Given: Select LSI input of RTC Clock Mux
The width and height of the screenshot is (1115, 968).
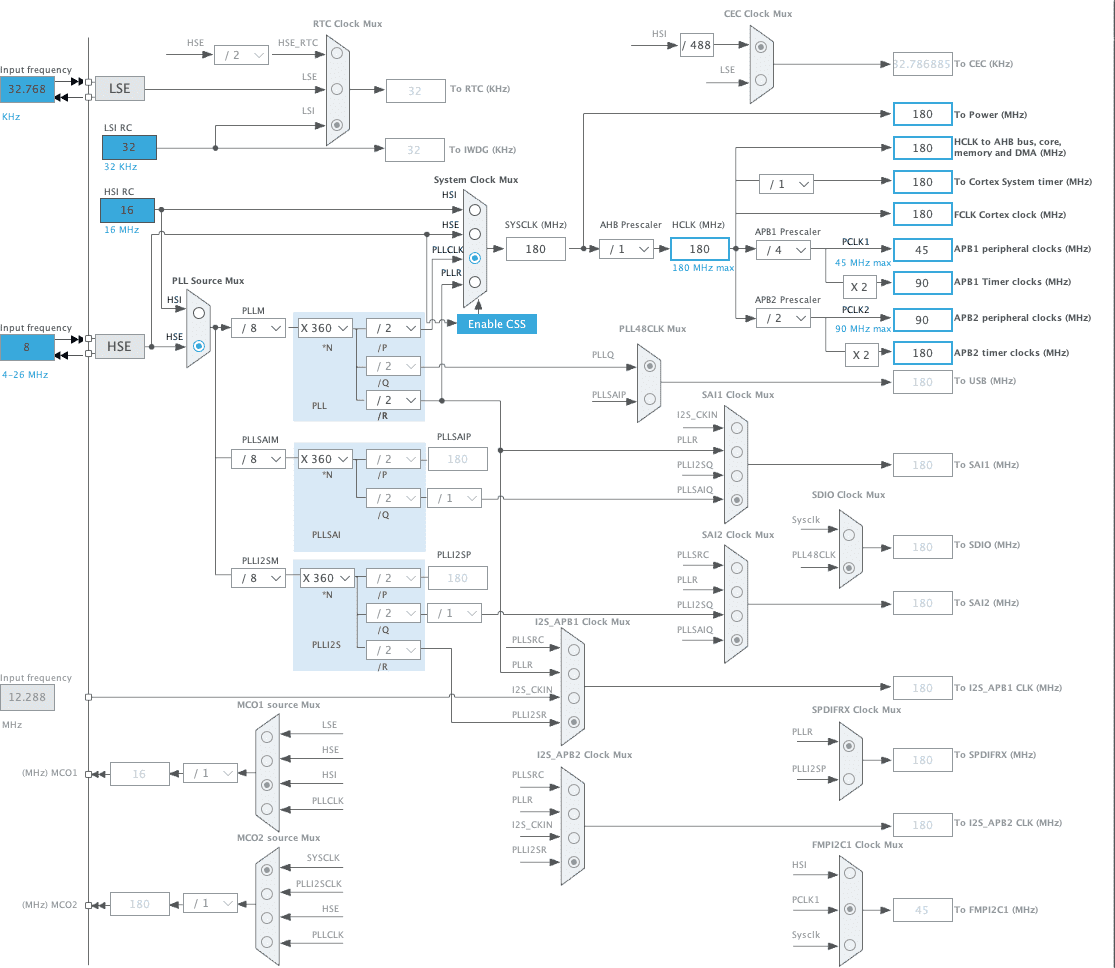Looking at the screenshot, I should 337,125.
